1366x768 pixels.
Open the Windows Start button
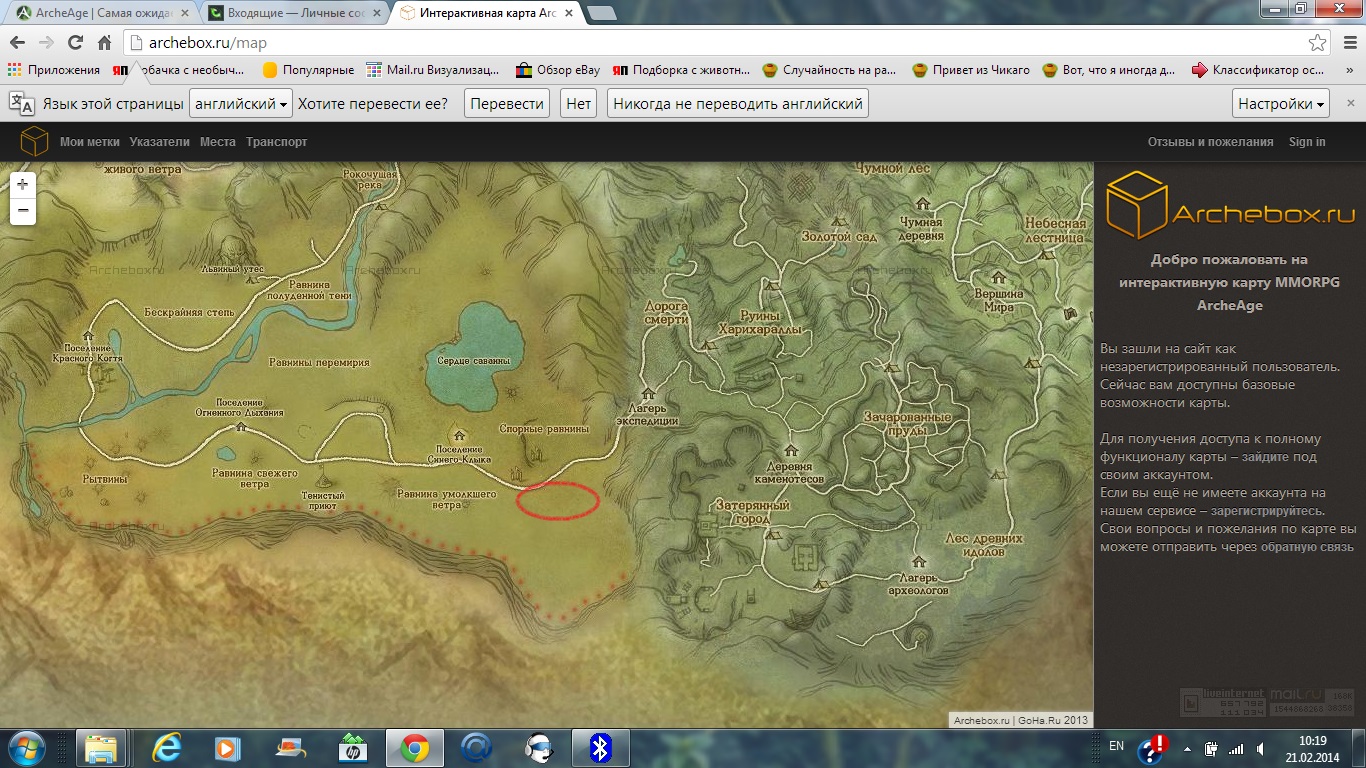tap(27, 747)
